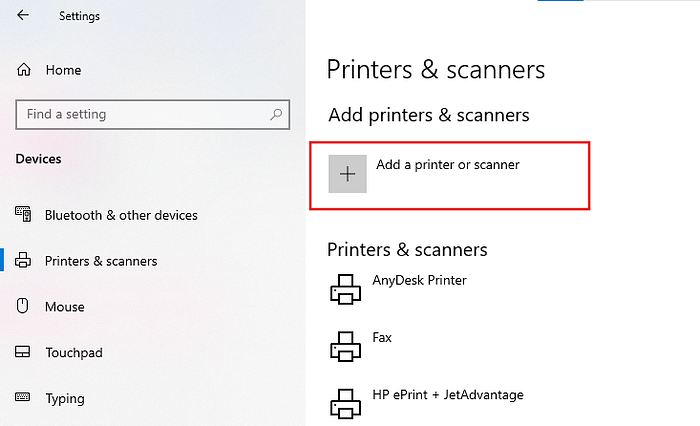Screen dimensions: 700x426
Task: Click the Printers & scanners page title
Action: [436, 70]
